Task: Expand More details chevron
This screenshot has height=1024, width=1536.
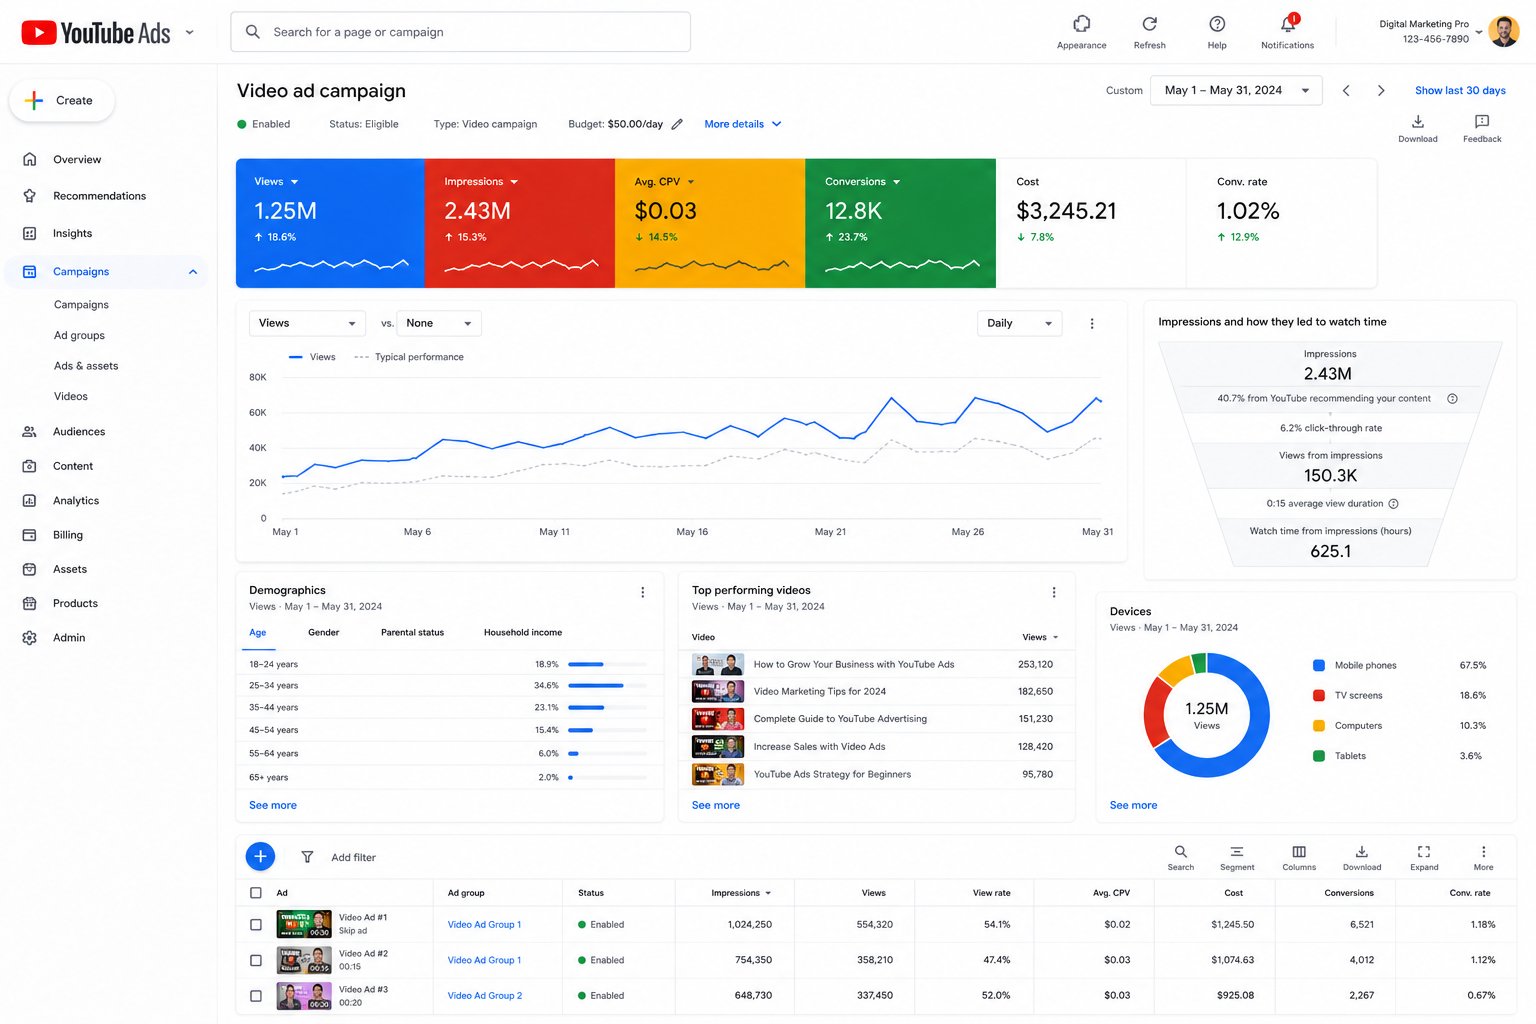Action: [776, 124]
